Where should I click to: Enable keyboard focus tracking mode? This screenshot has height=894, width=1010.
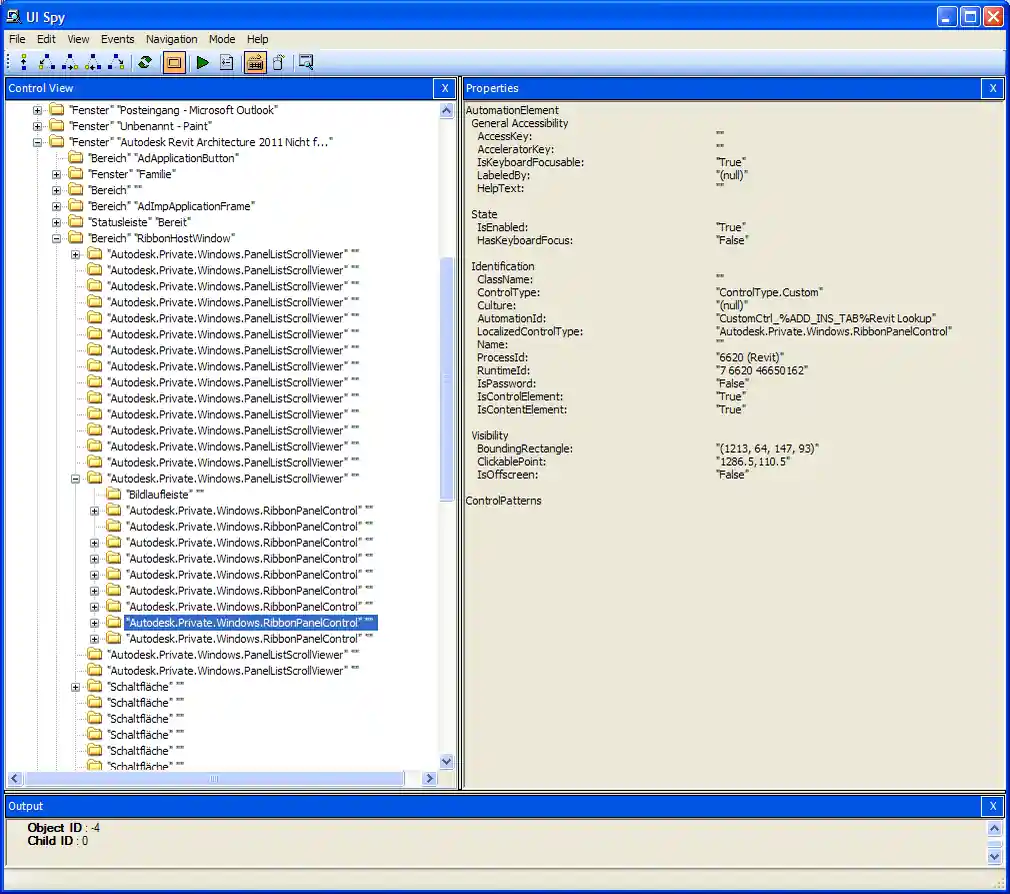255,62
